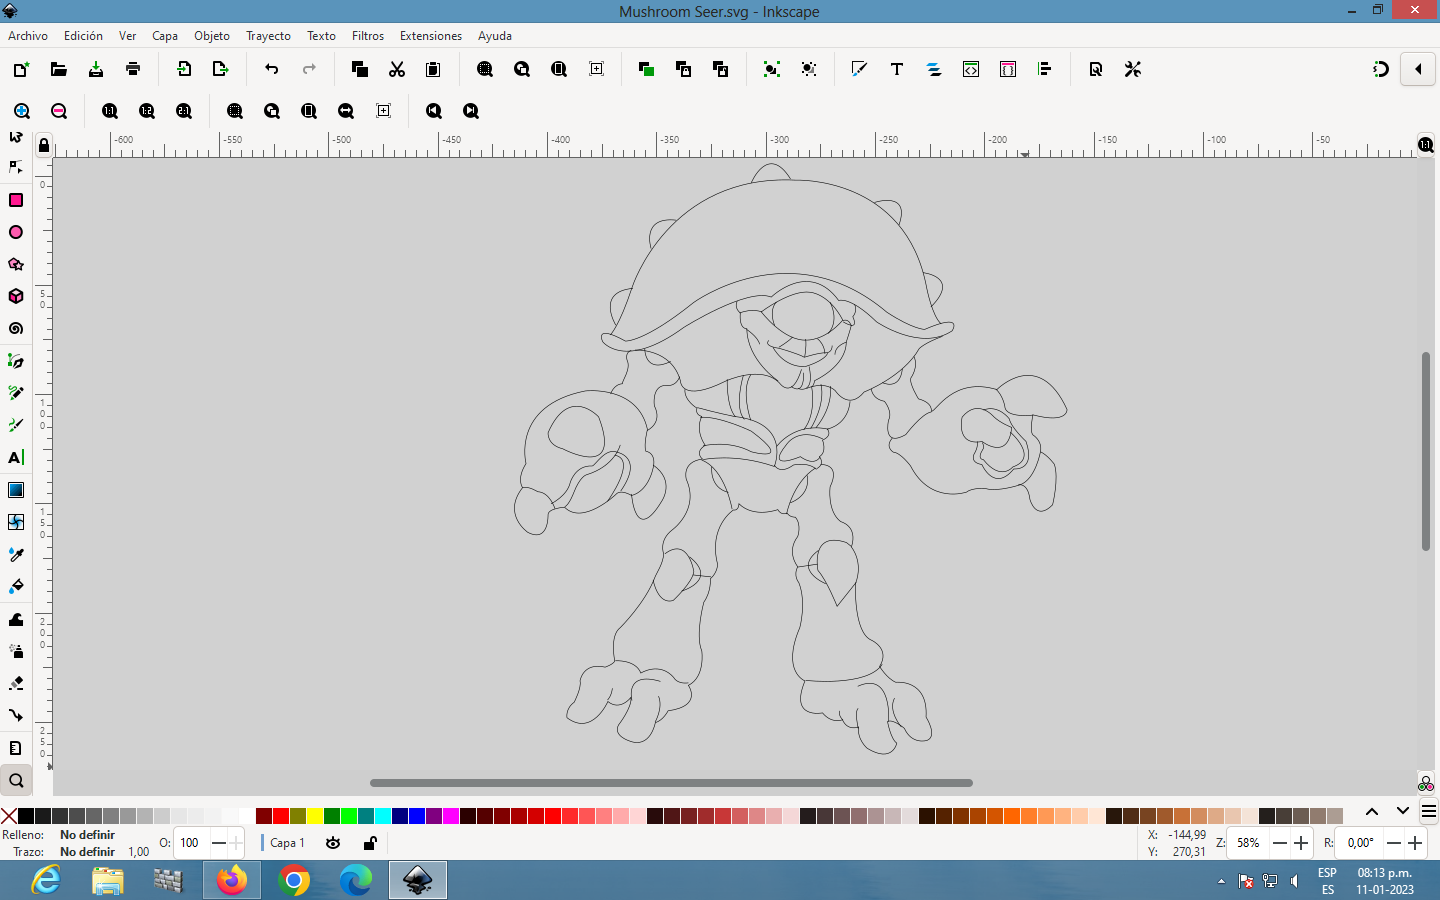Create a new document with toolbar icon
Screen dimensions: 1440x900
pos(21,69)
